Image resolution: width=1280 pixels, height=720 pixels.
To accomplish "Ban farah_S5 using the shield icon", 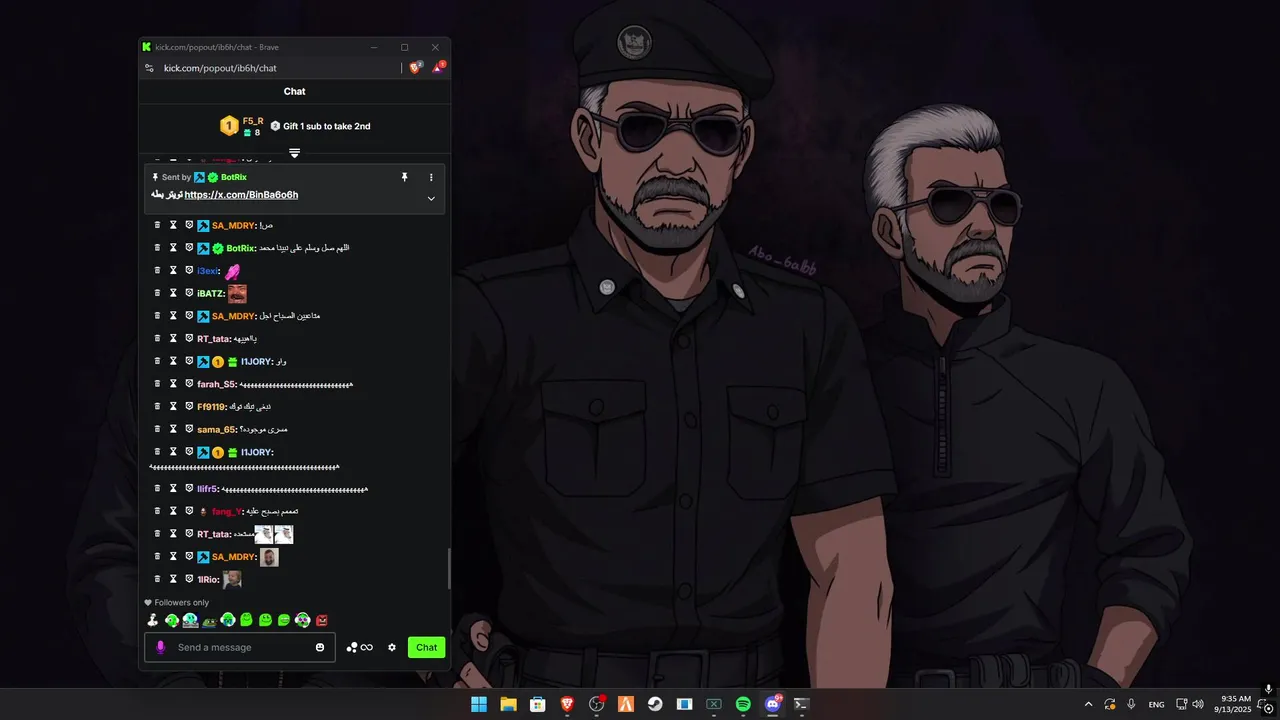I will coord(189,384).
